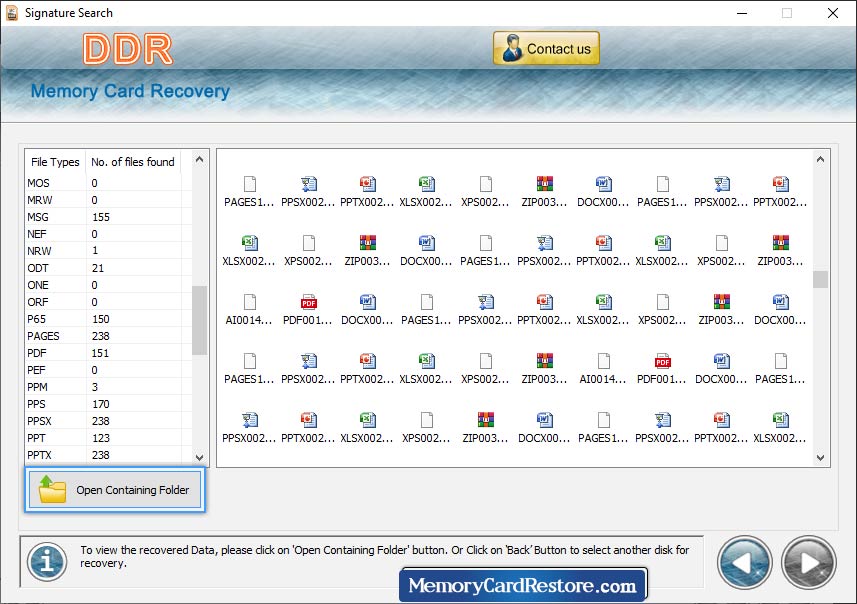The height and width of the screenshot is (604, 857).
Task: Click the Back circular arrow button
Action: (744, 562)
